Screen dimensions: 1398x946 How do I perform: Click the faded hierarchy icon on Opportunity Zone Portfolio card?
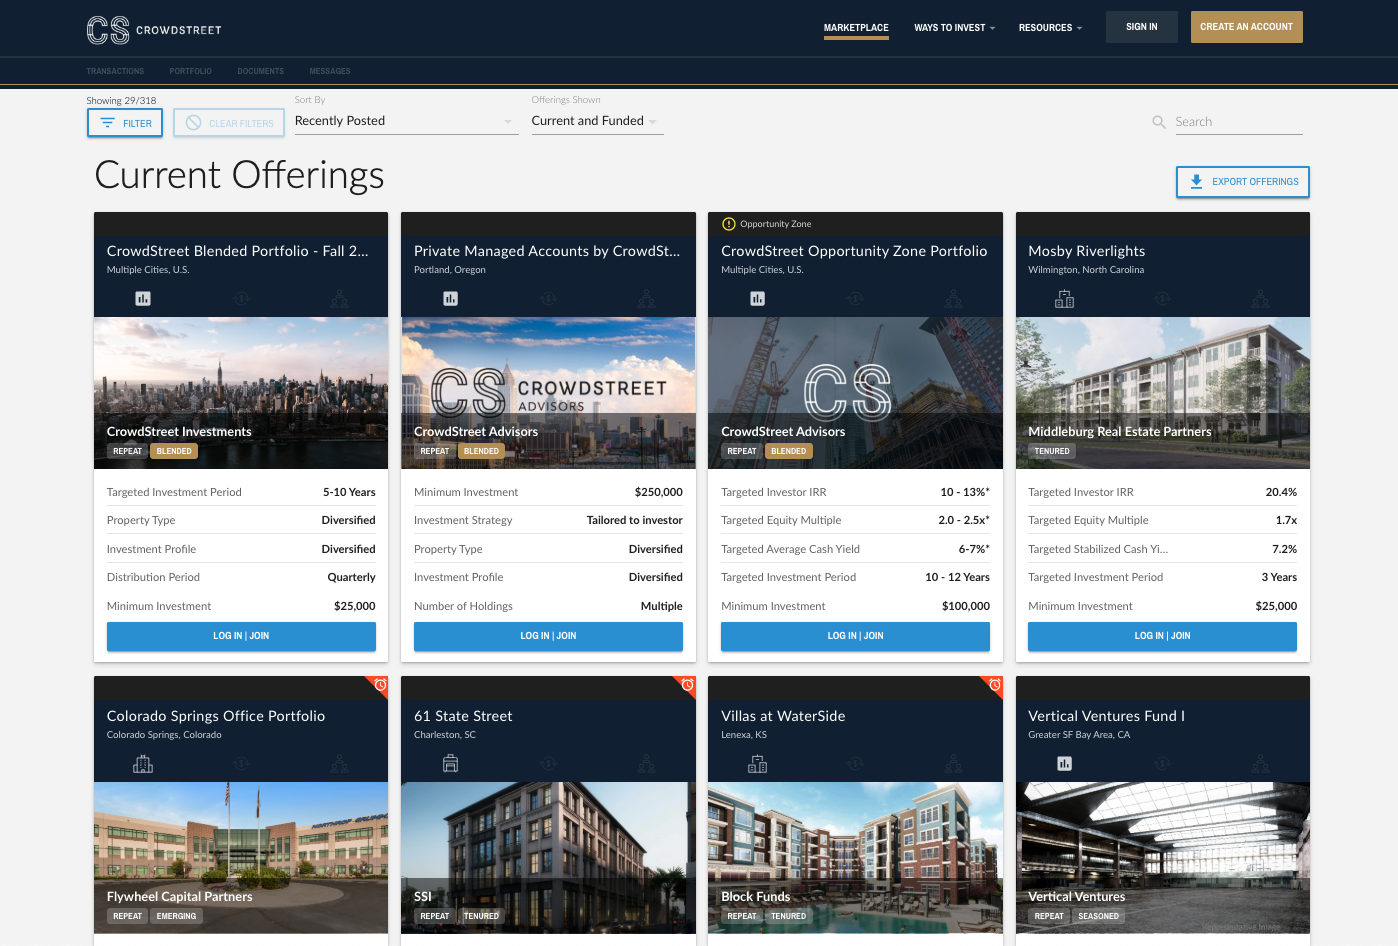[x=954, y=299]
